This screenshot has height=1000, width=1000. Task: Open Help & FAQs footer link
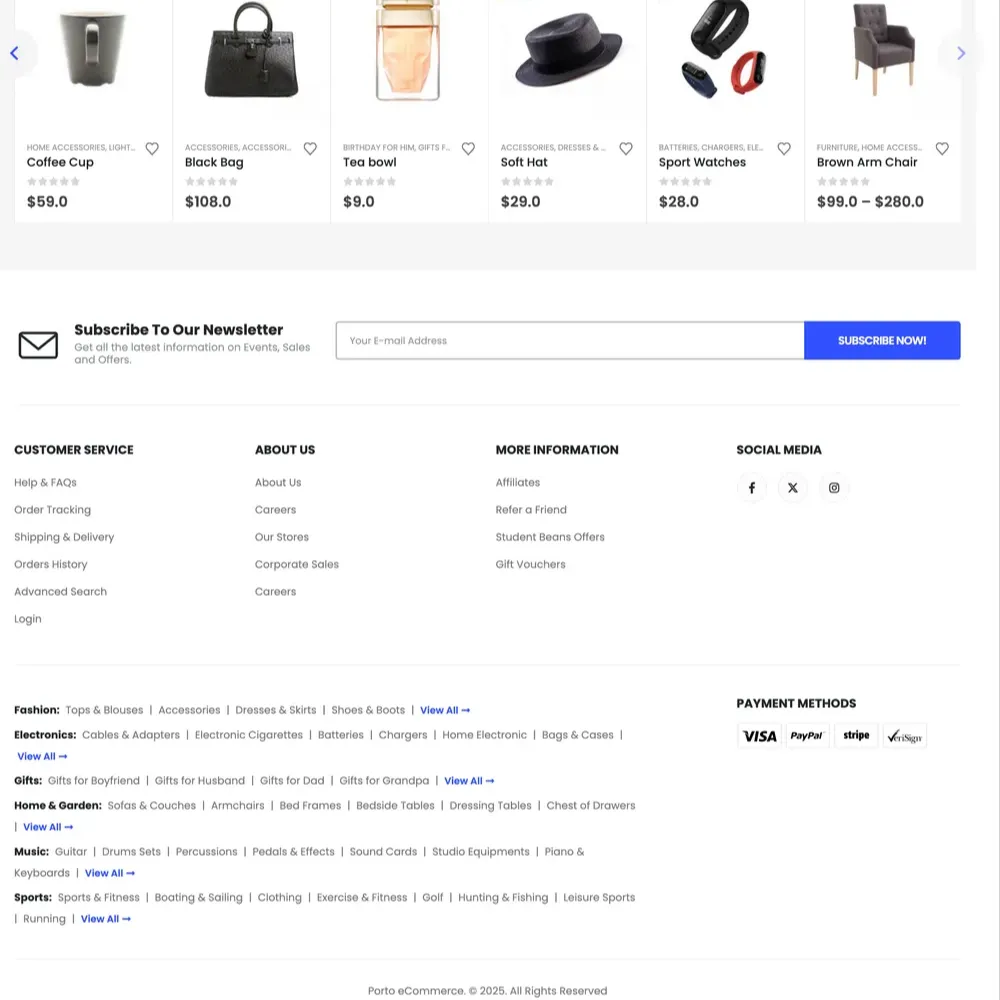[45, 483]
